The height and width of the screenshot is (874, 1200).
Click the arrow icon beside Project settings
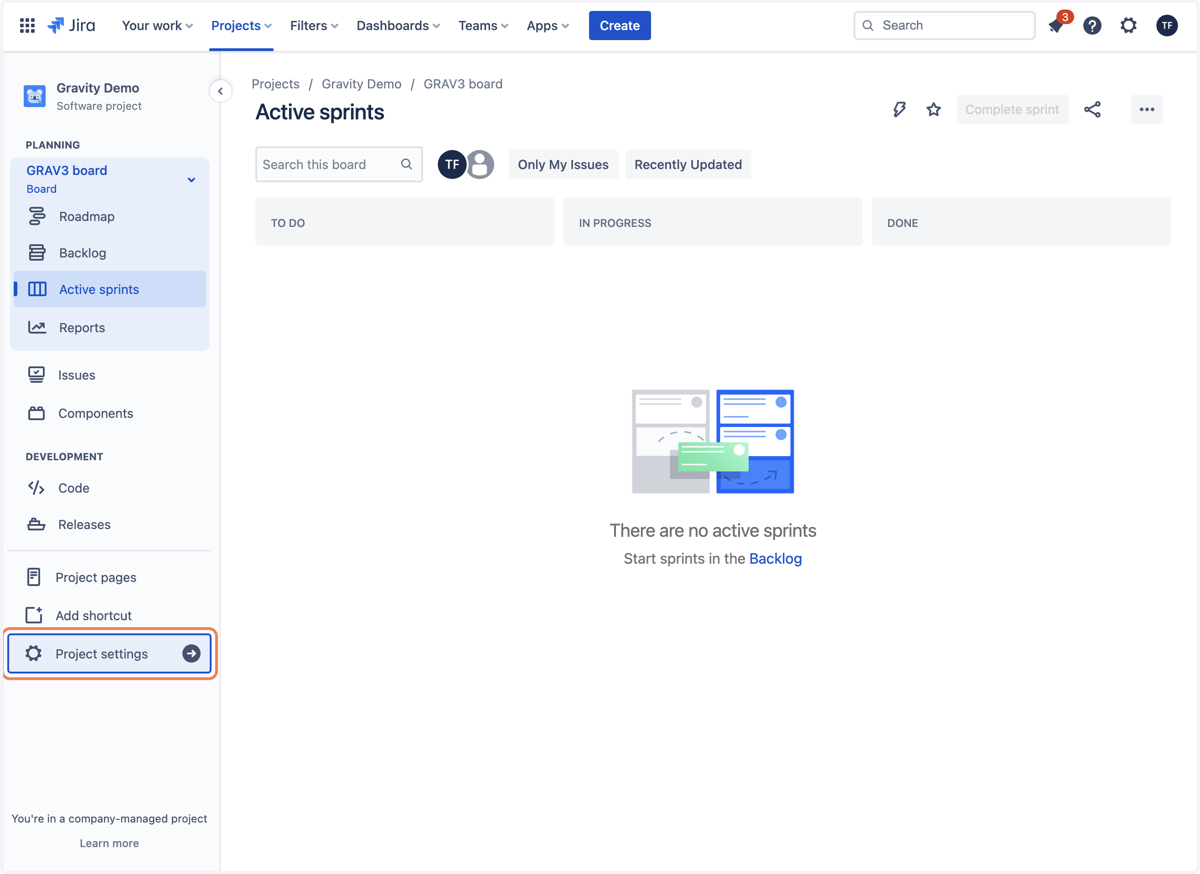[x=191, y=653]
